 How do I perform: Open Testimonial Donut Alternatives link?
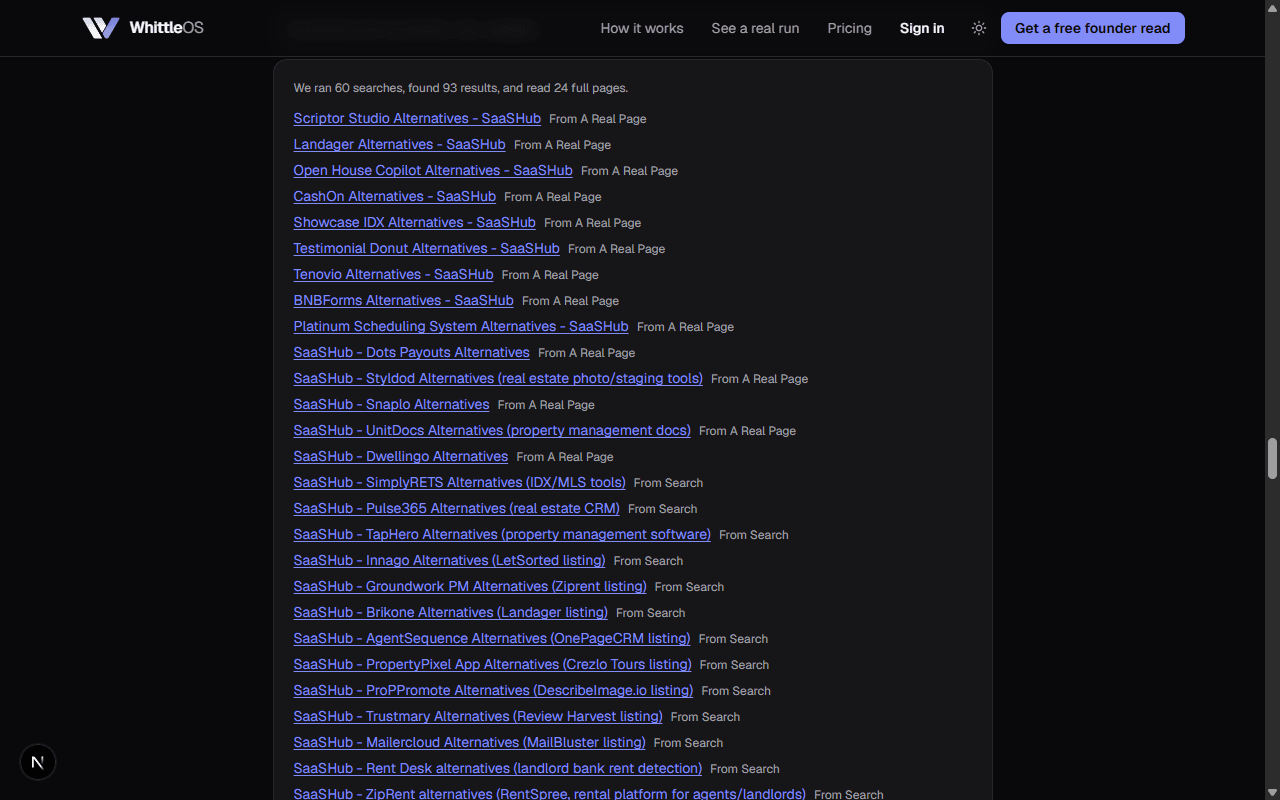pos(426,248)
